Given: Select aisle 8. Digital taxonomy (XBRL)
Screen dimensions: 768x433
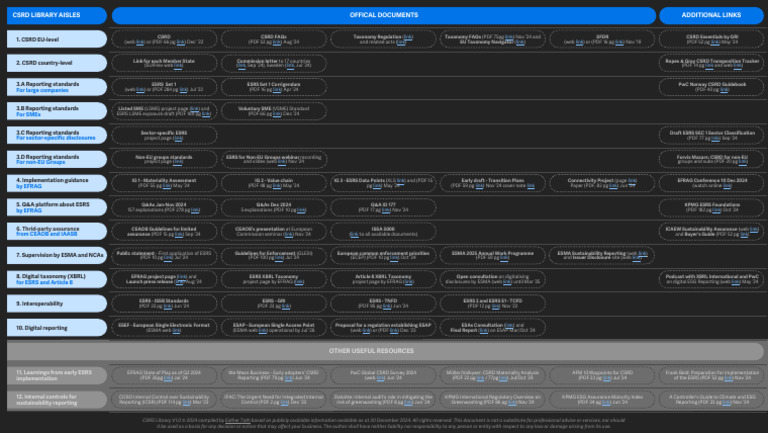Looking at the screenshot, I should (x=57, y=279).
